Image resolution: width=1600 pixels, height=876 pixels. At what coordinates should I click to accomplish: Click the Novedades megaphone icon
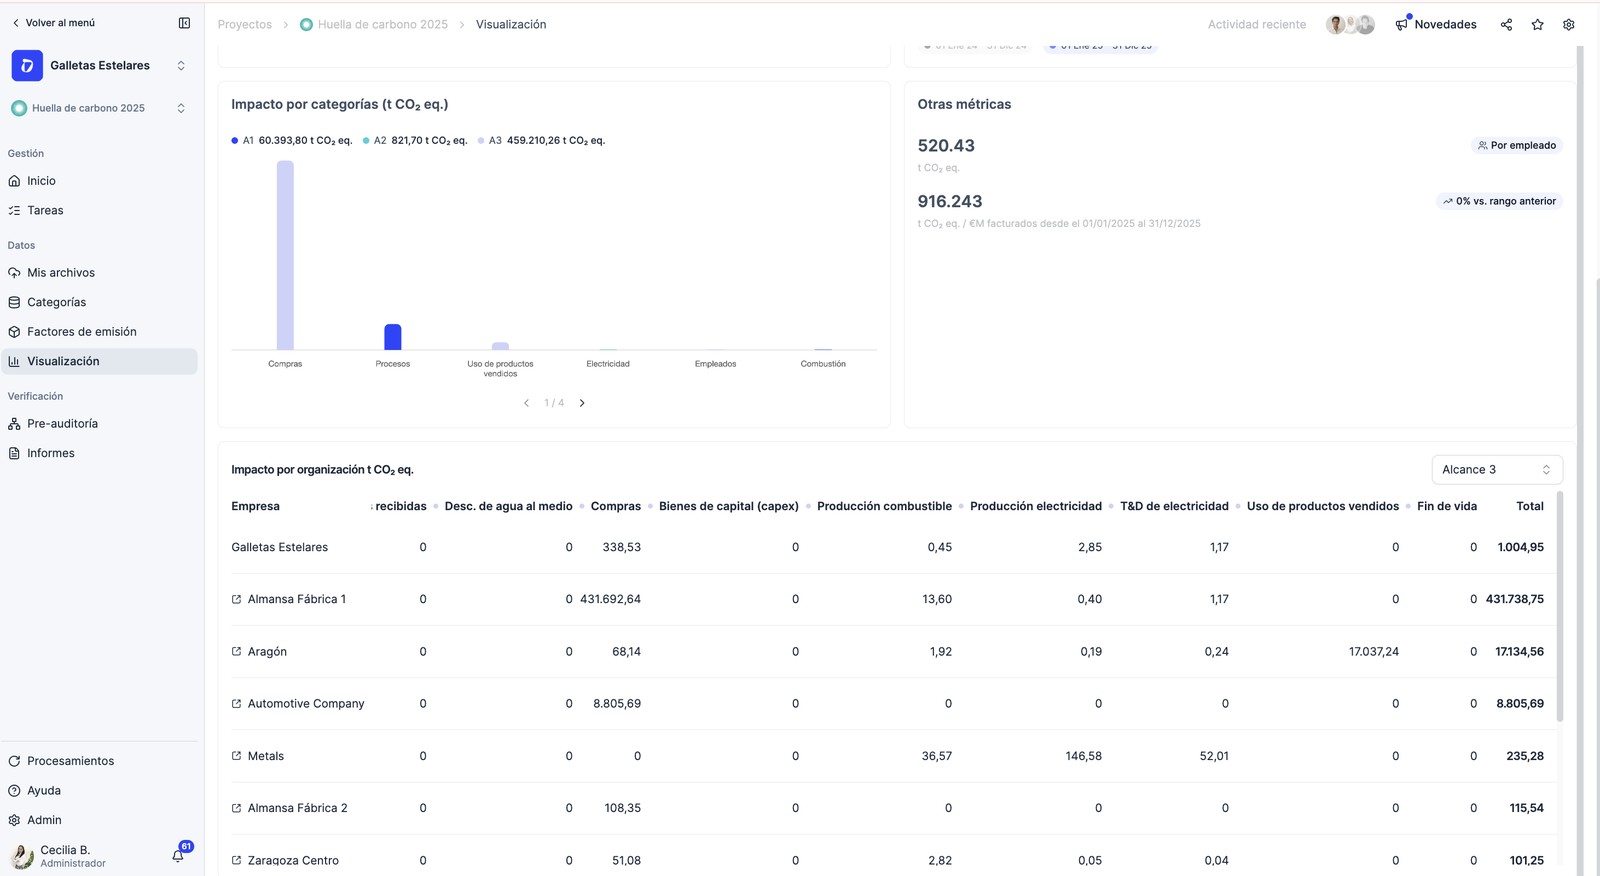[x=1401, y=25]
